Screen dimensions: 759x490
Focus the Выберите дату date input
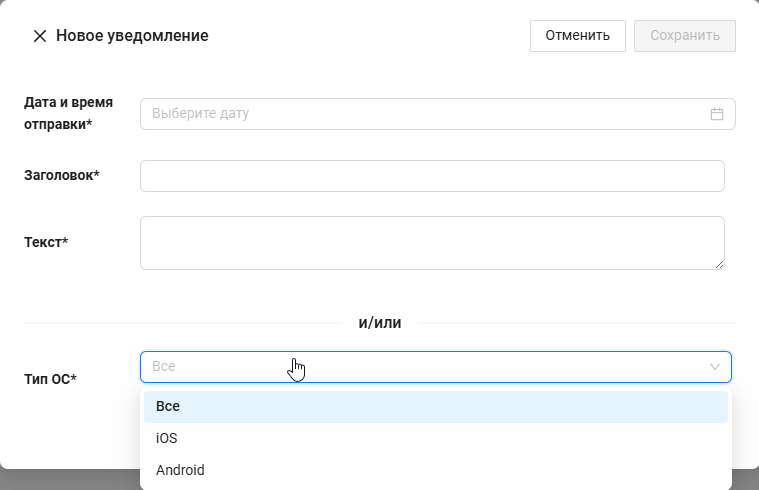420,114
